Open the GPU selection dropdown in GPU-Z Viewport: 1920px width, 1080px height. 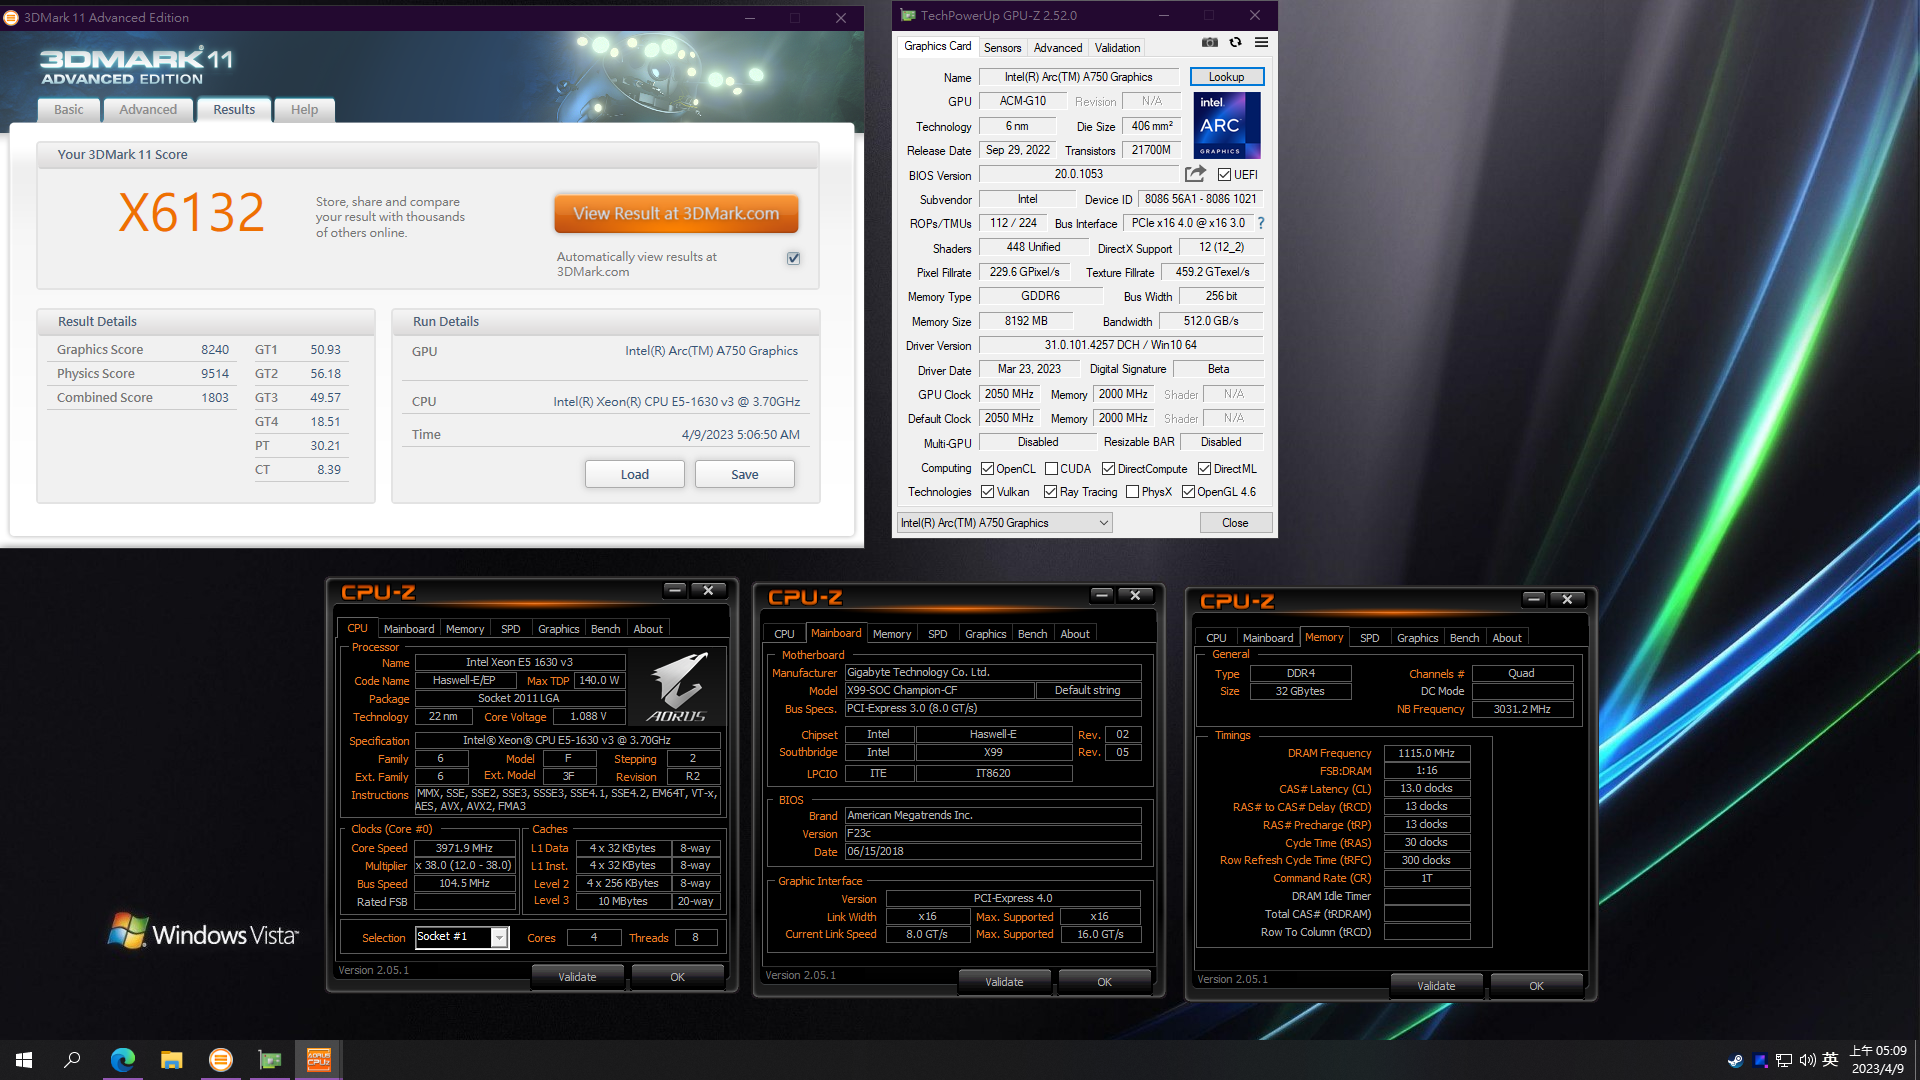(x=1004, y=522)
